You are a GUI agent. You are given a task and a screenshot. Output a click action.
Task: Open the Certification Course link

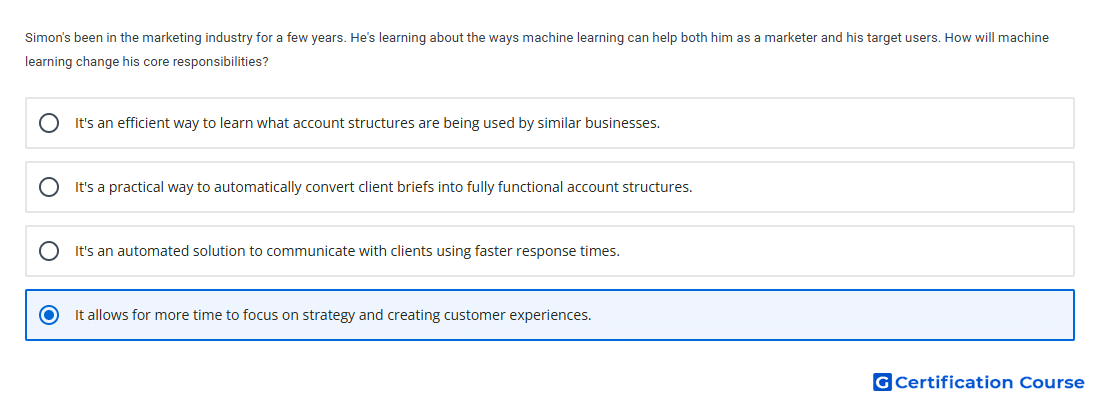pyautogui.click(x=979, y=382)
